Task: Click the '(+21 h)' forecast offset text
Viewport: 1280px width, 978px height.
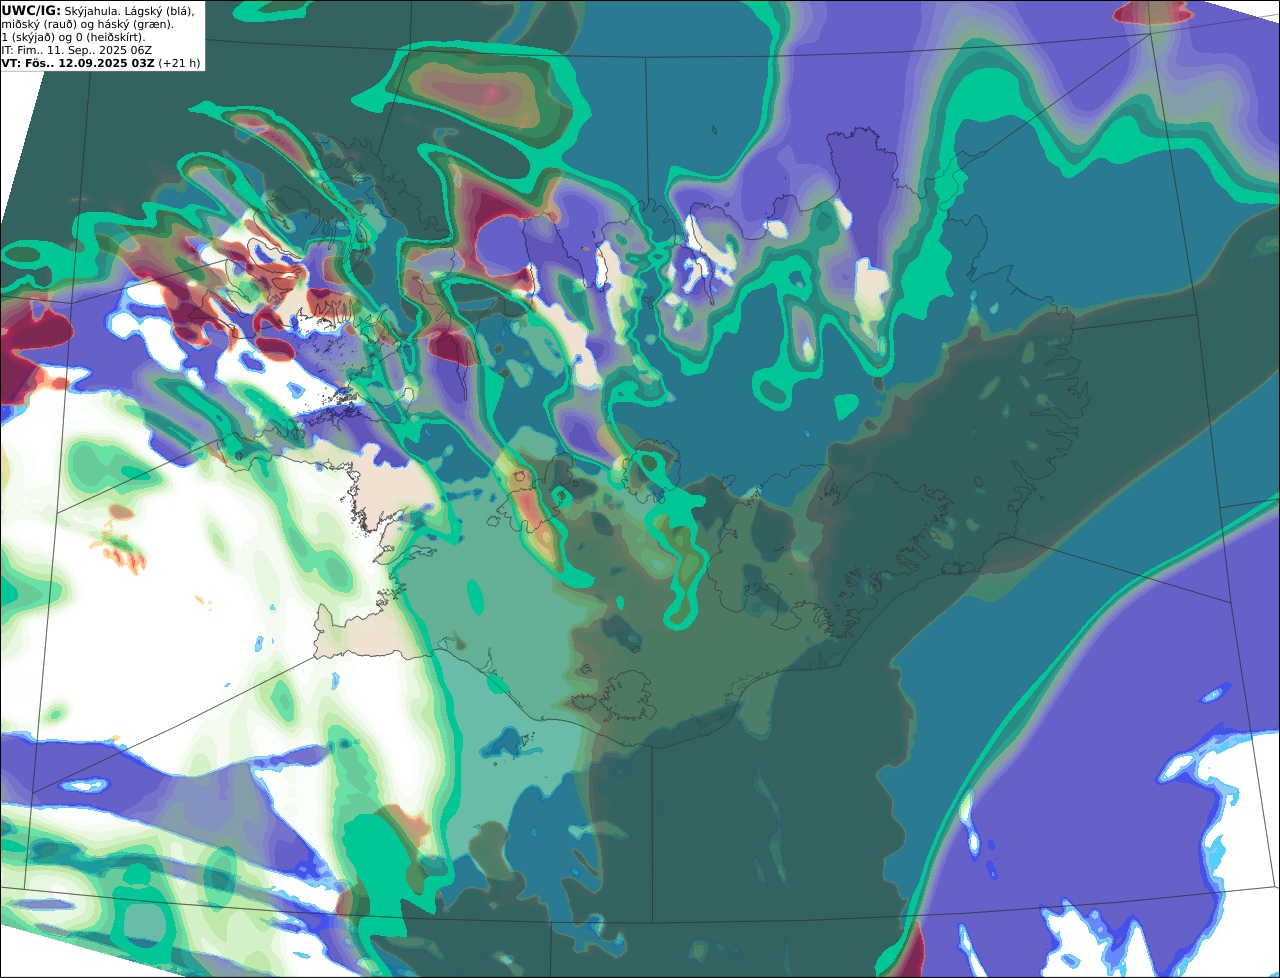Action: [179, 62]
